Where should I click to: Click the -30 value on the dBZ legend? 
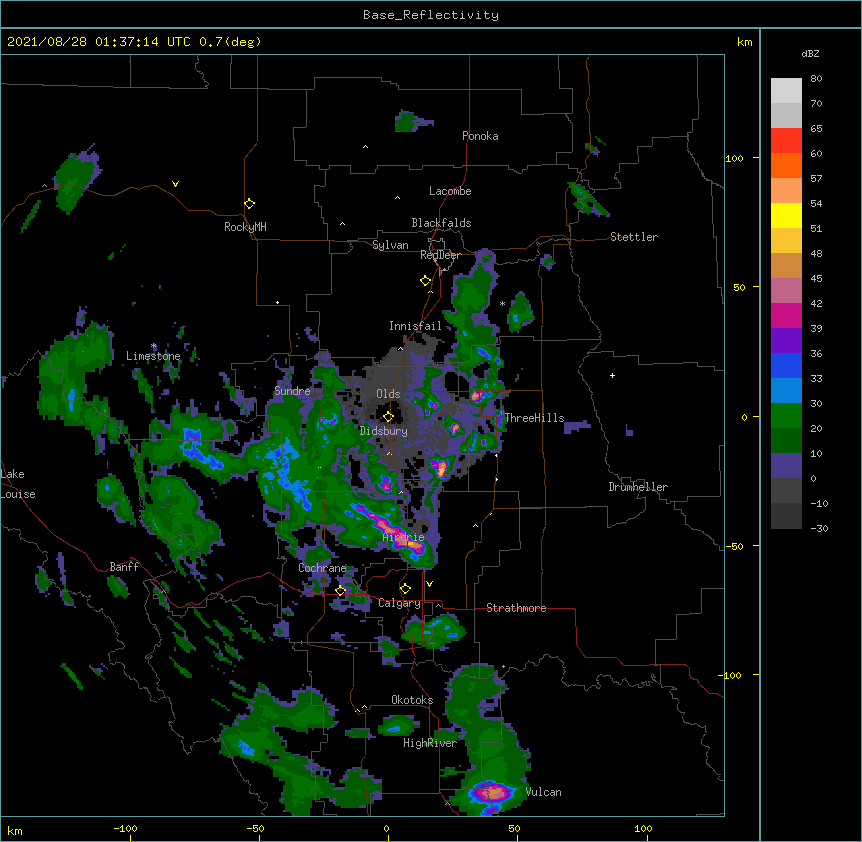[819, 528]
